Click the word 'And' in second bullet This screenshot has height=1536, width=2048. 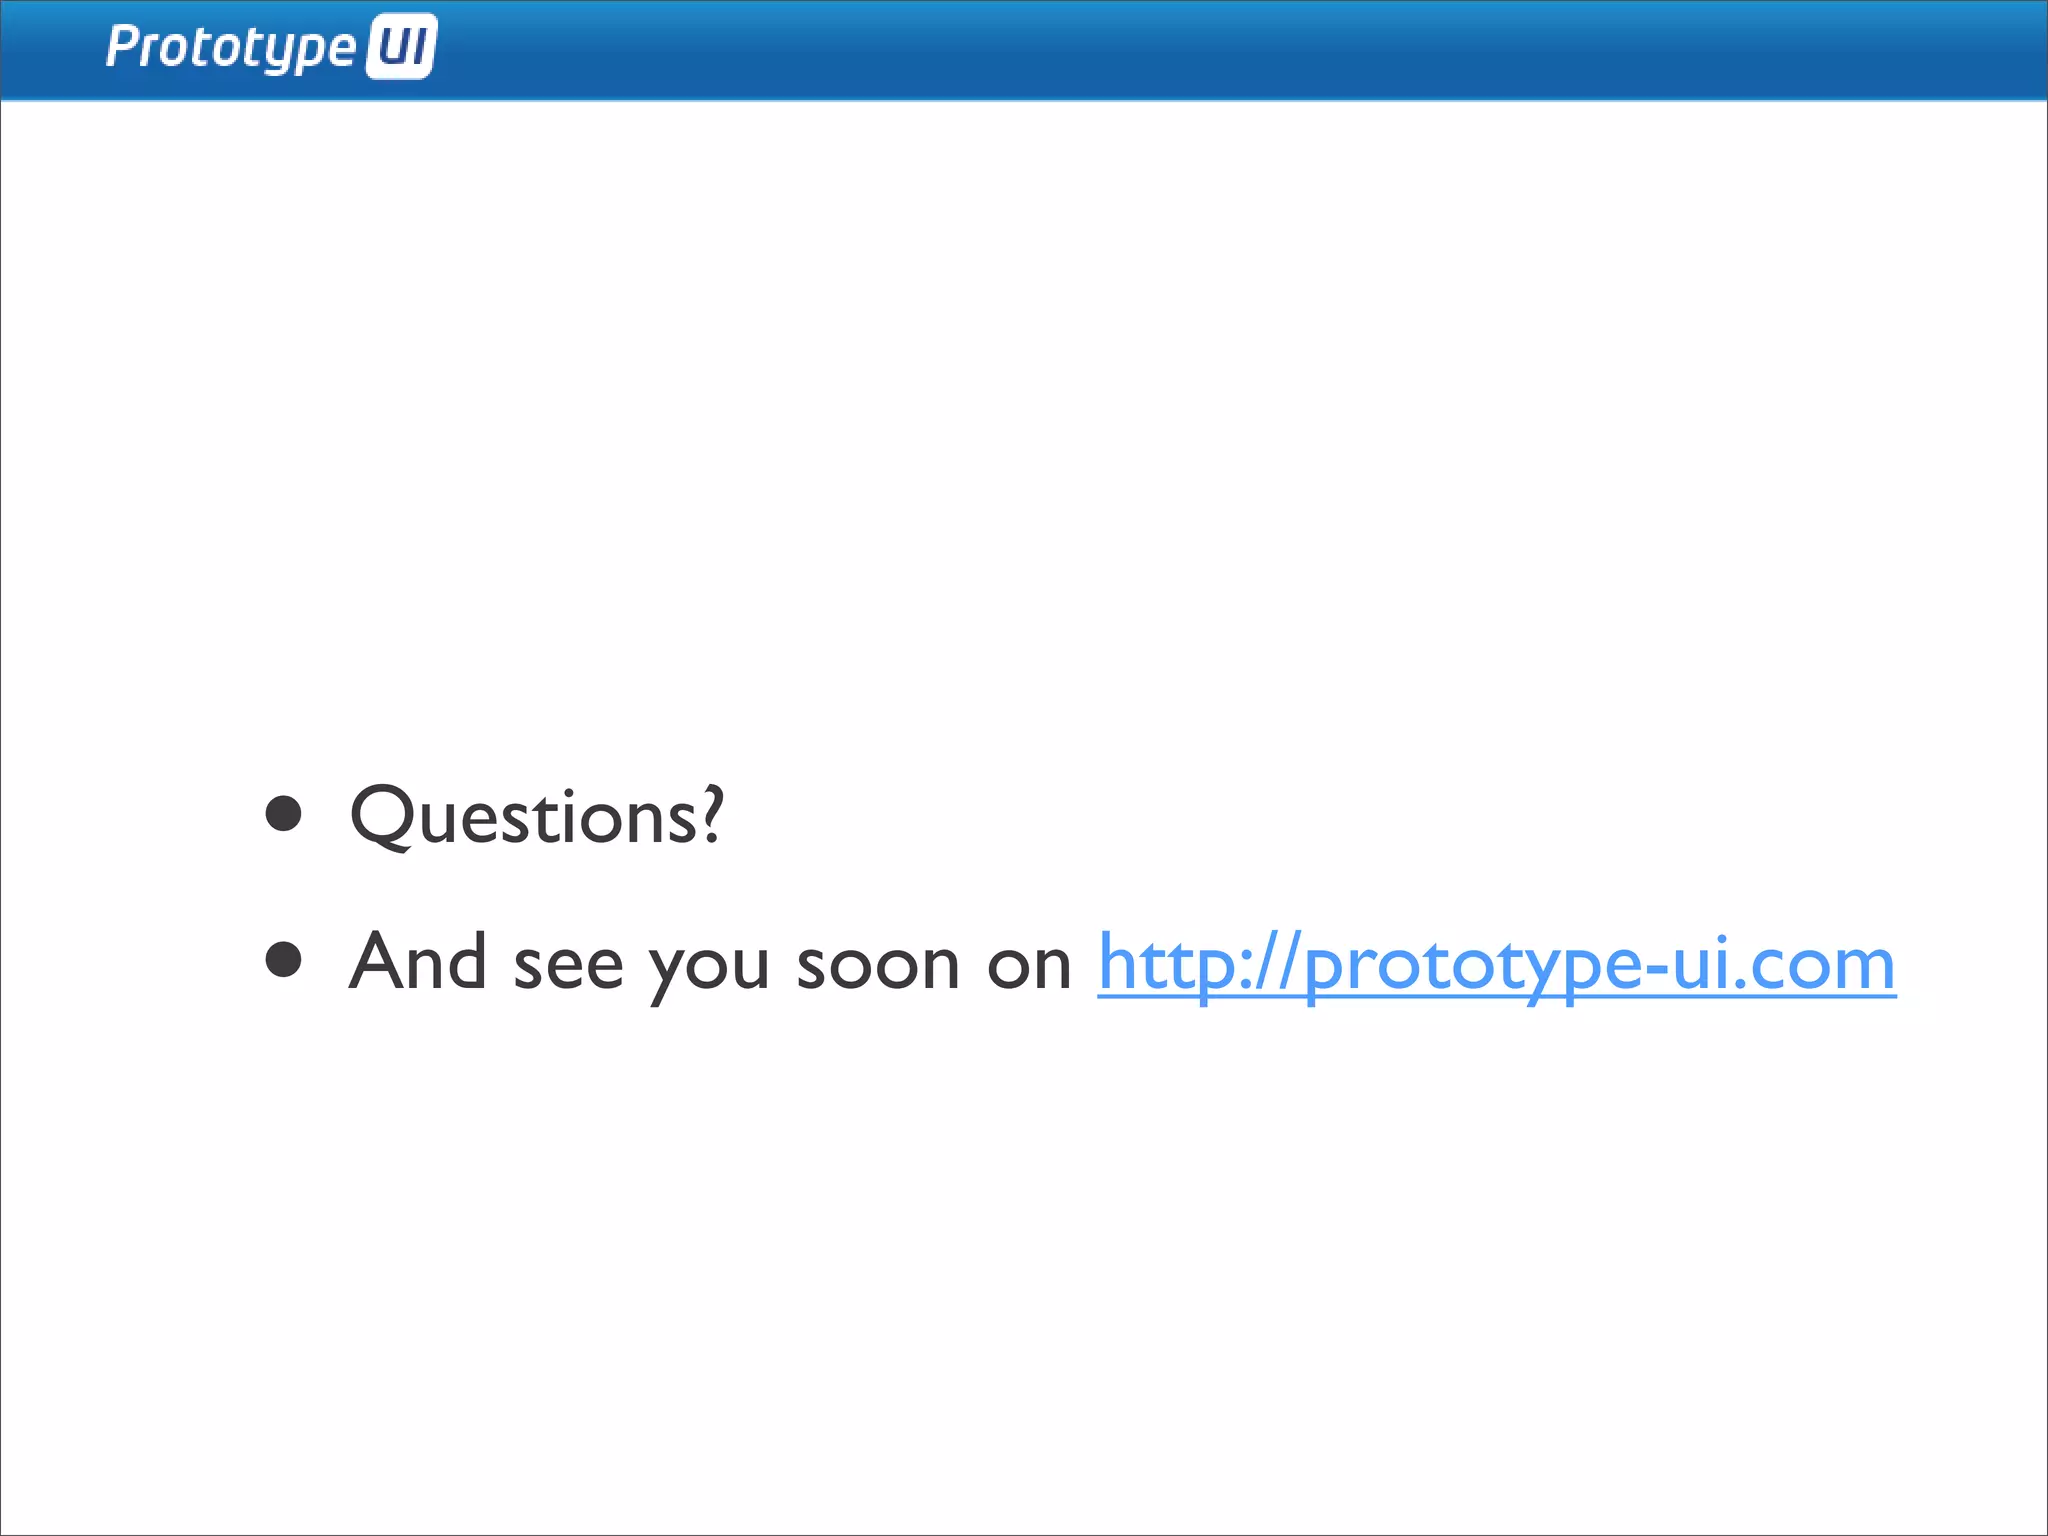point(418,961)
